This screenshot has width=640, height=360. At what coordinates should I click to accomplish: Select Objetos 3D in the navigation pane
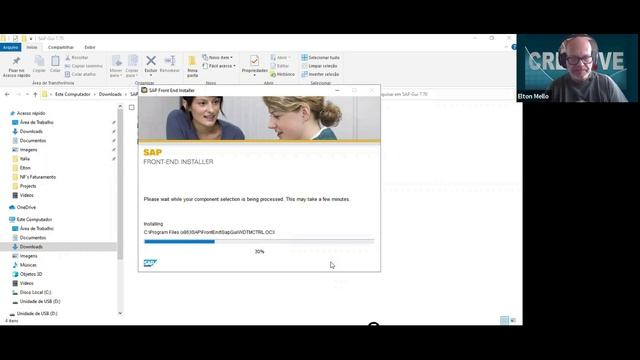tap(31, 274)
